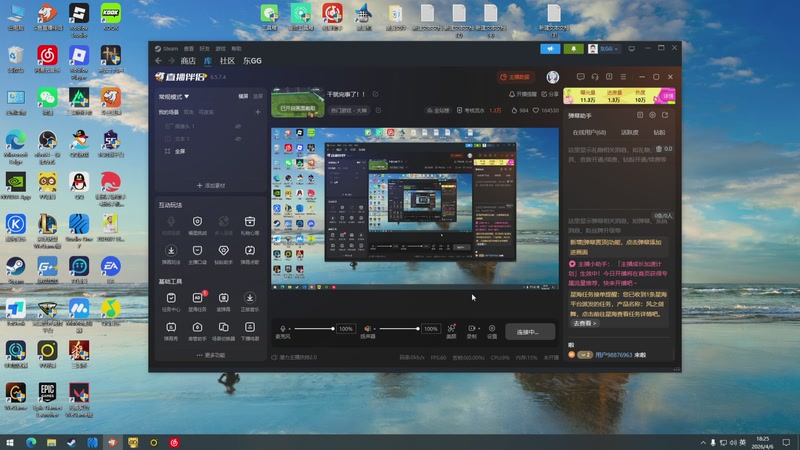Open the 礼物心愿 interactive feature
The width and height of the screenshot is (800, 450).
[x=249, y=225]
